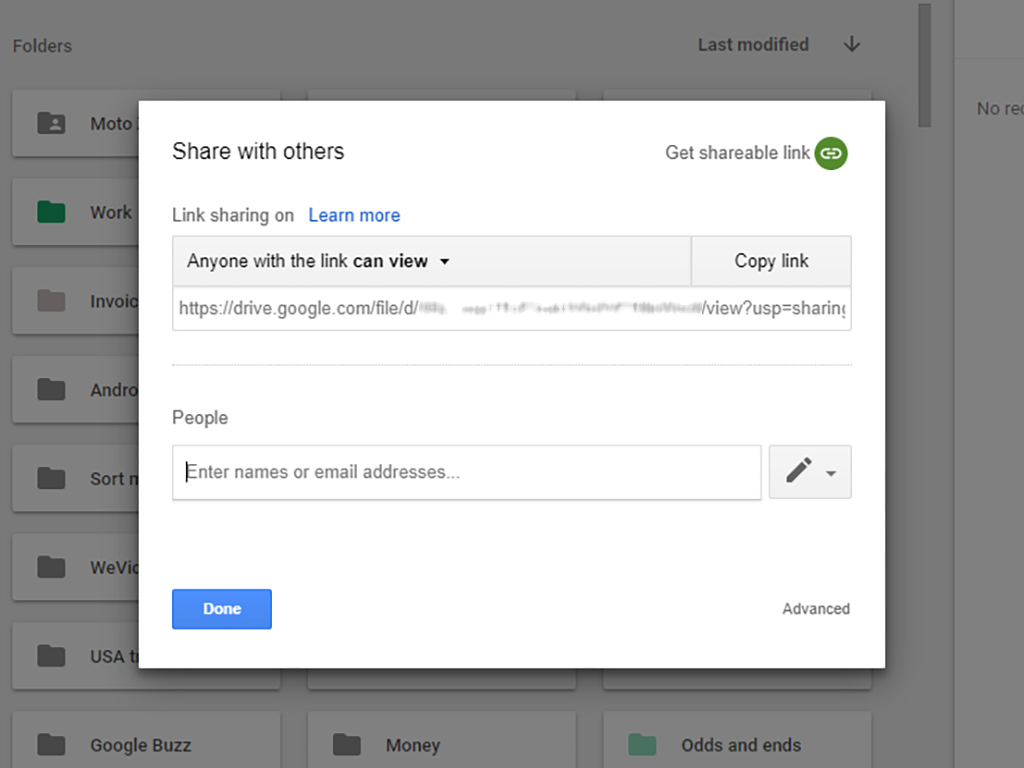Viewport: 1024px width, 768px height.
Task: Open Advanced sharing settings
Action: 816,609
